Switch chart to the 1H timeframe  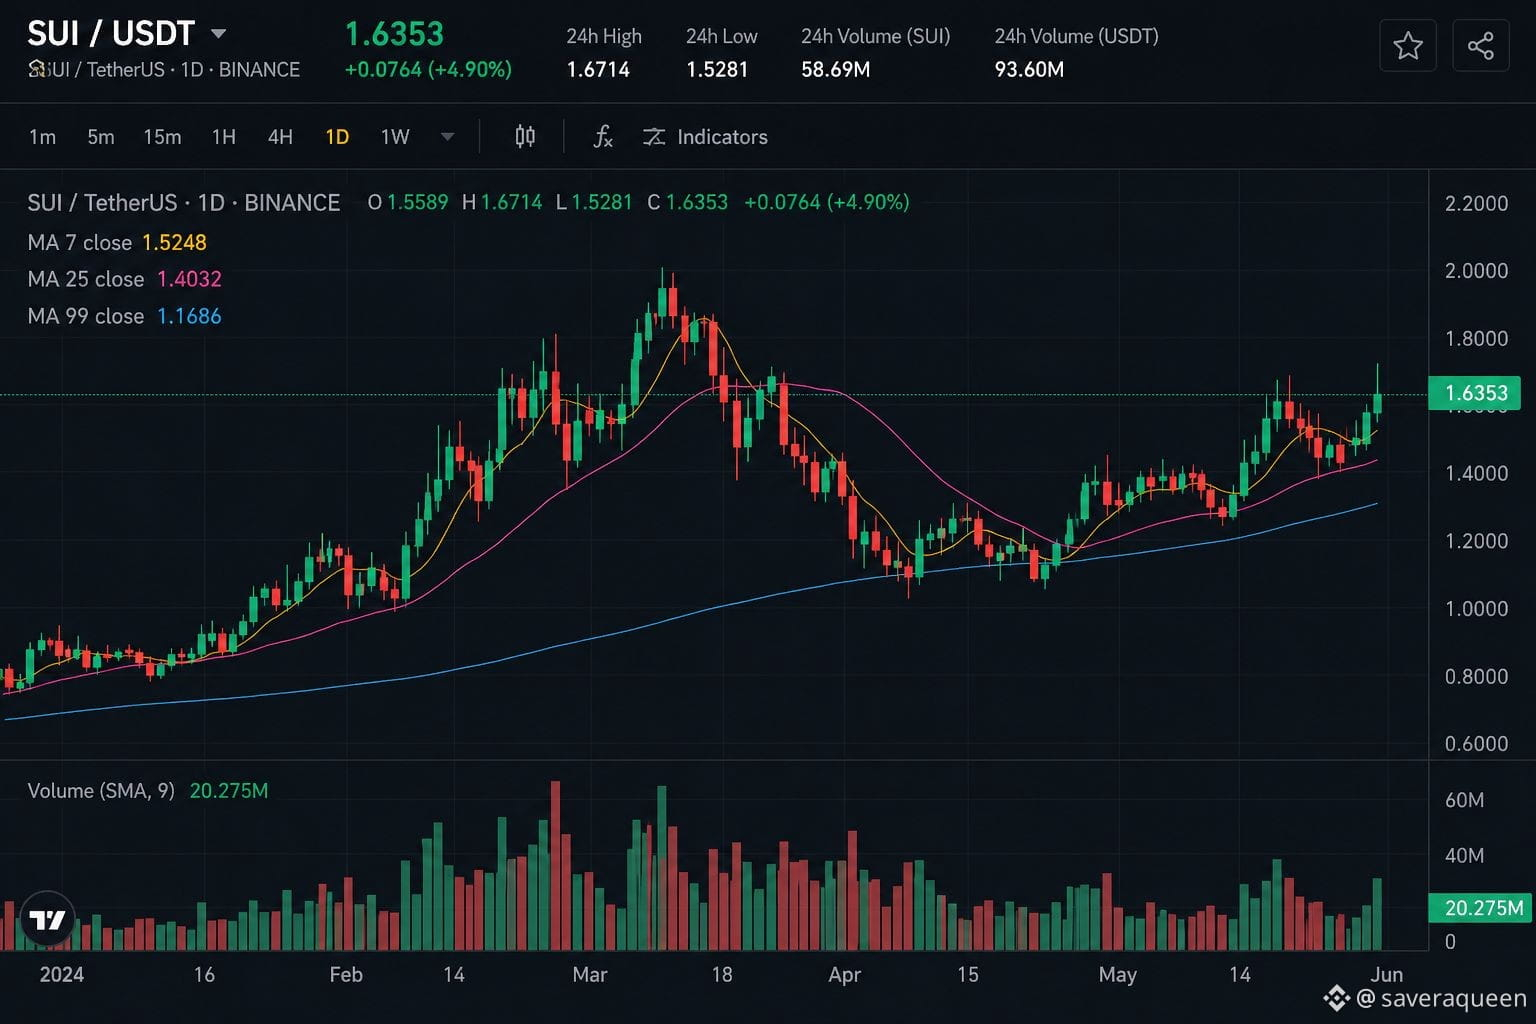coord(224,137)
